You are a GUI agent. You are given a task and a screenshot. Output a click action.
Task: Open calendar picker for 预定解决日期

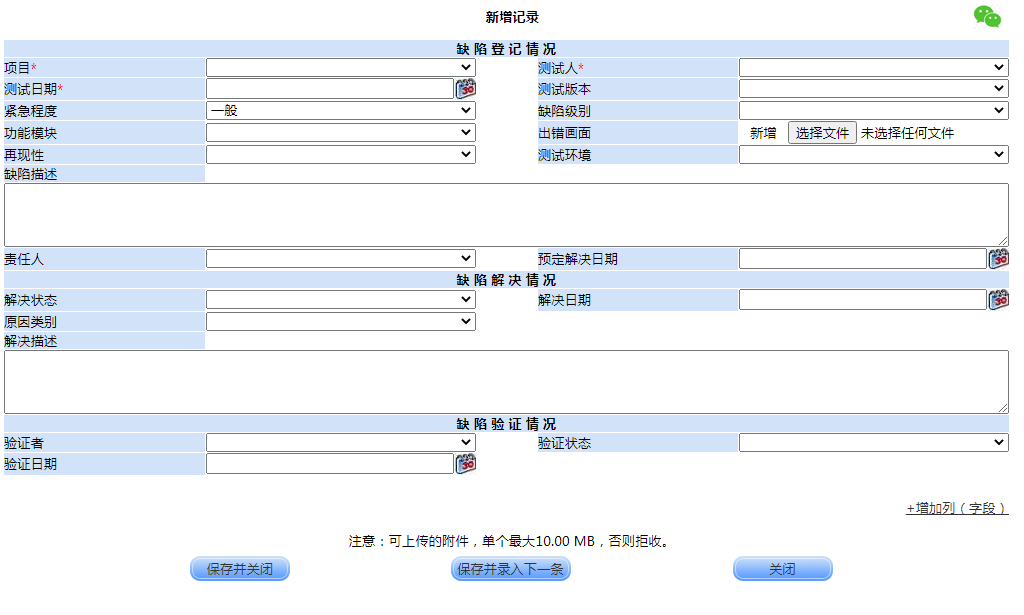pyautogui.click(x=998, y=259)
